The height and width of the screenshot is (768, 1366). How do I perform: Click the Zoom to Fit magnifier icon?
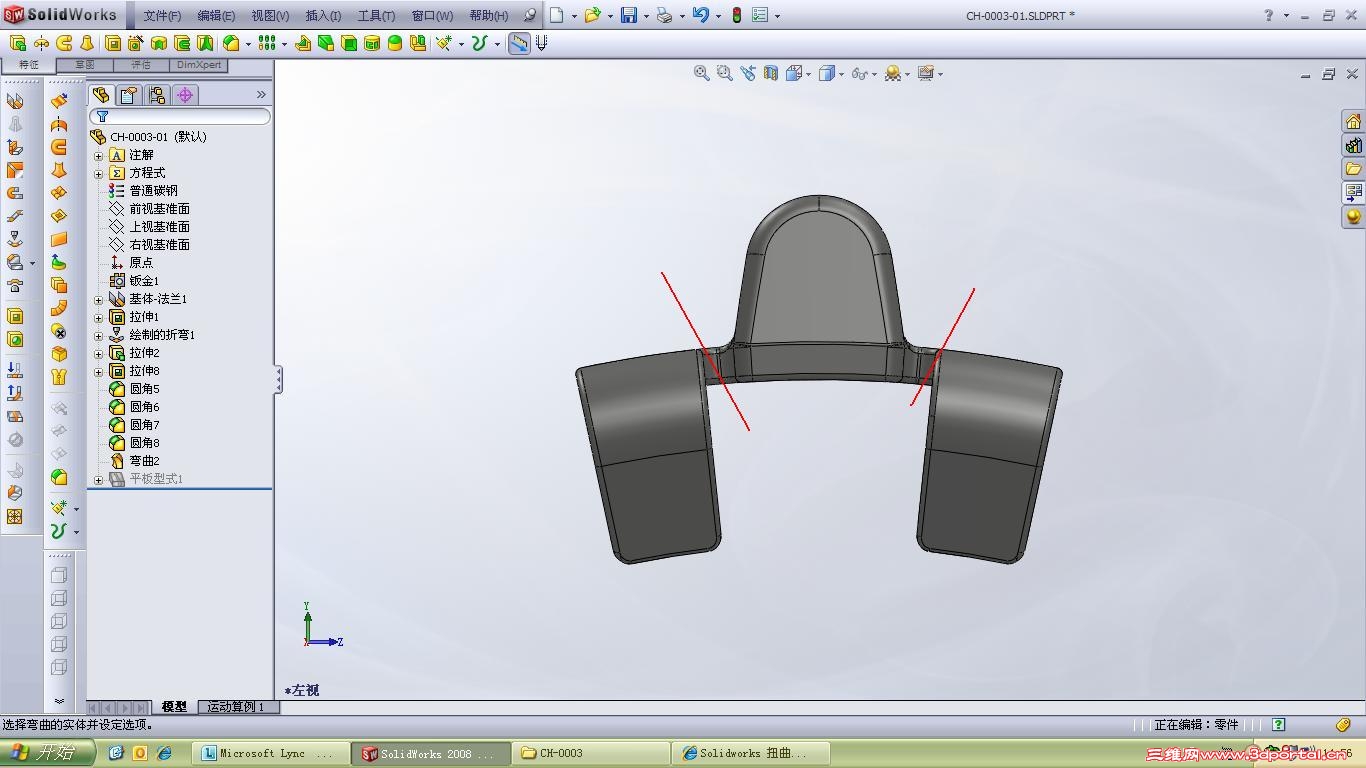tap(702, 73)
